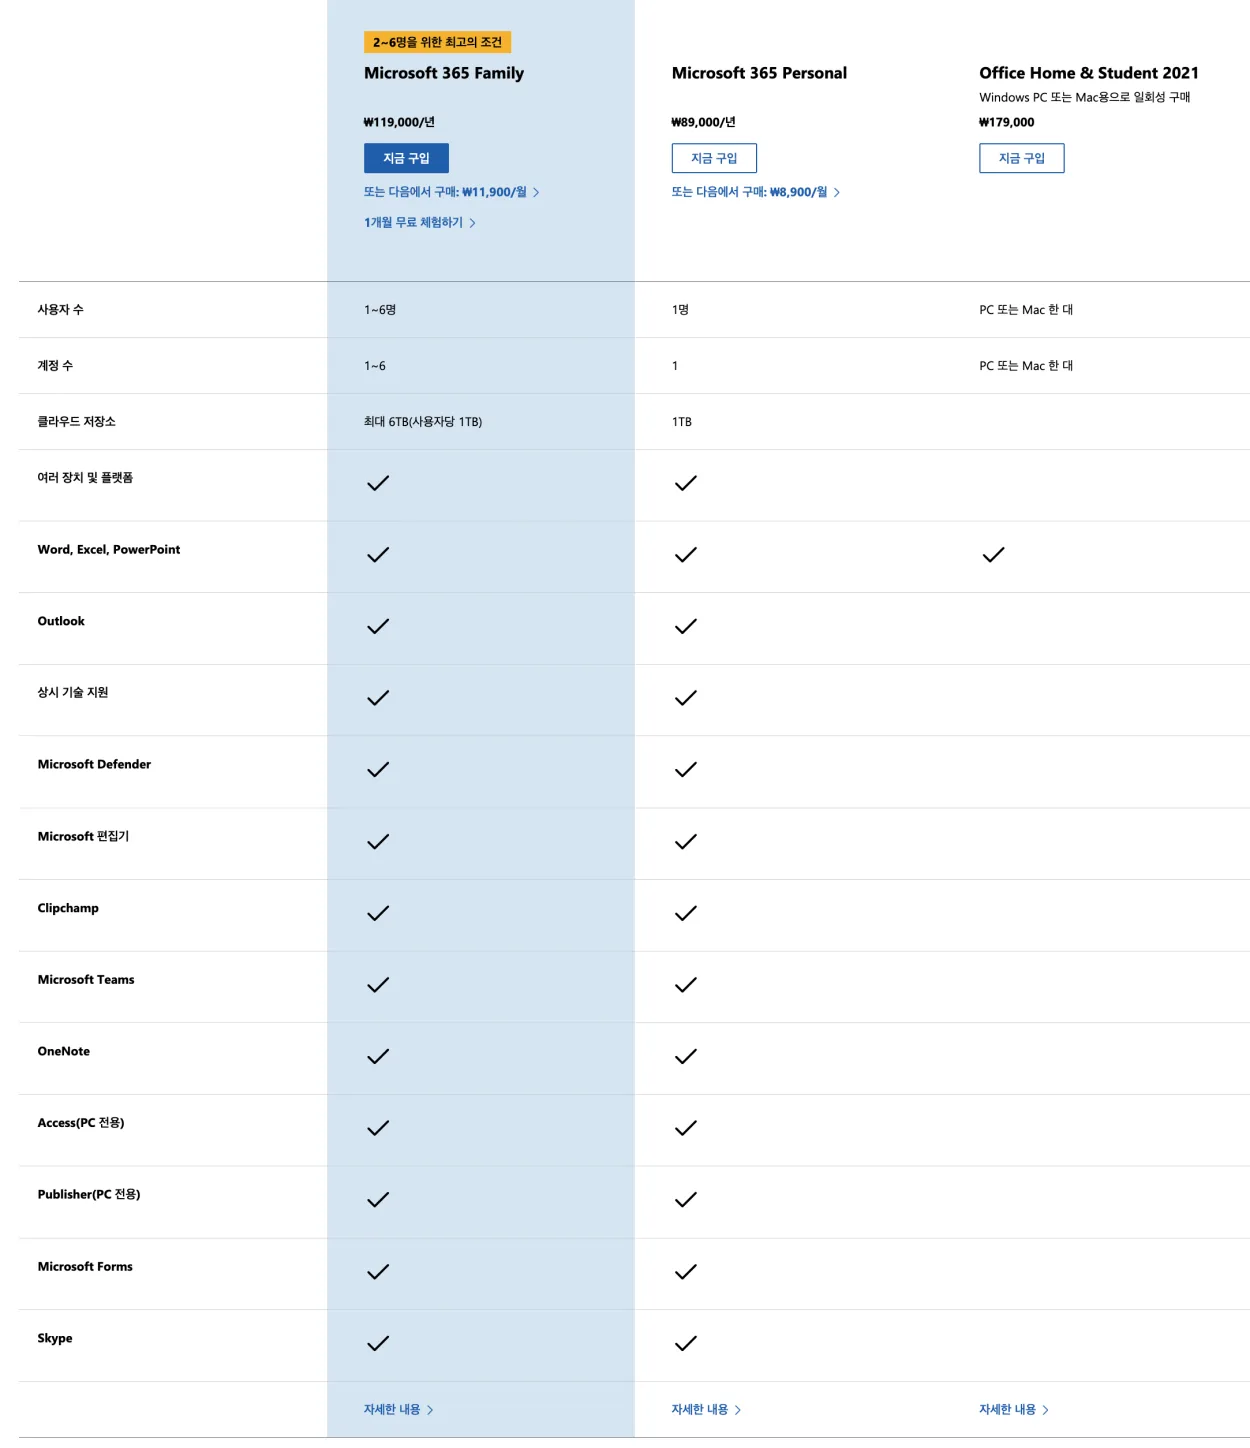Click the Skype row label
Viewport: 1250px width, 1448px height.
coord(55,1339)
